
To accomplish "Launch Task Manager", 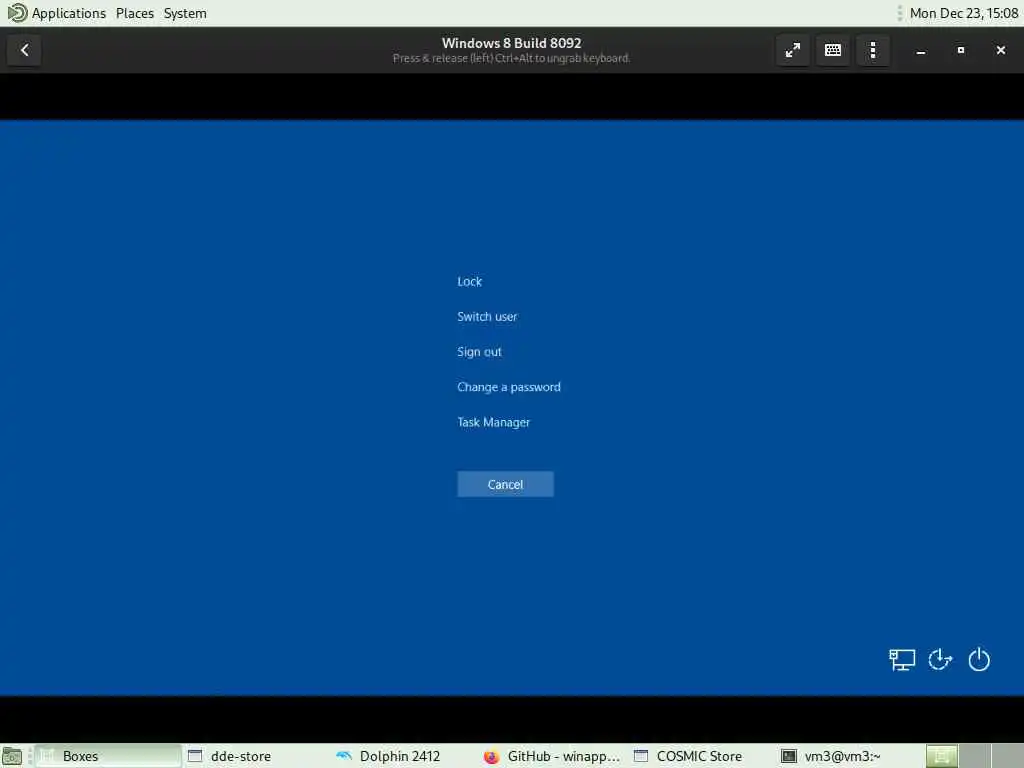I will [494, 423].
